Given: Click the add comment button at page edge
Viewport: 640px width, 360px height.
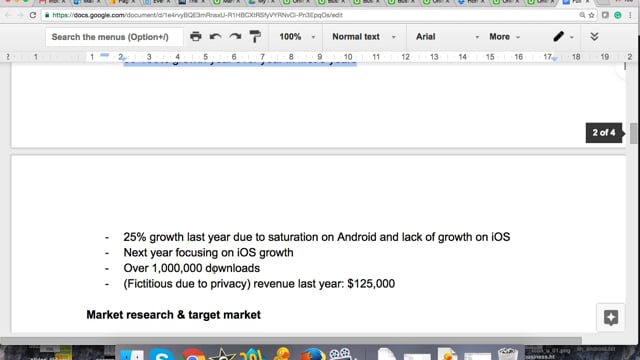Looking at the screenshot, I should coord(611,318).
